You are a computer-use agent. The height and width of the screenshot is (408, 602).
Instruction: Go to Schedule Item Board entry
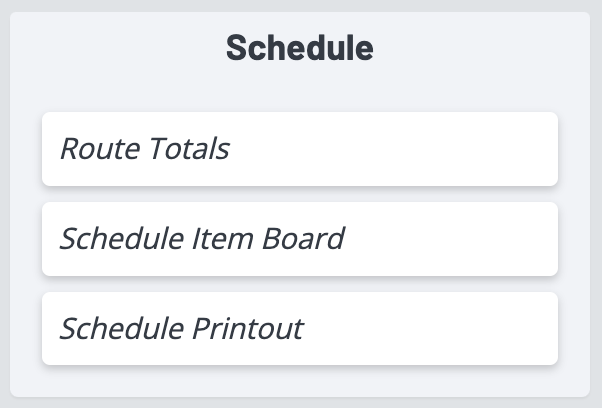299,239
